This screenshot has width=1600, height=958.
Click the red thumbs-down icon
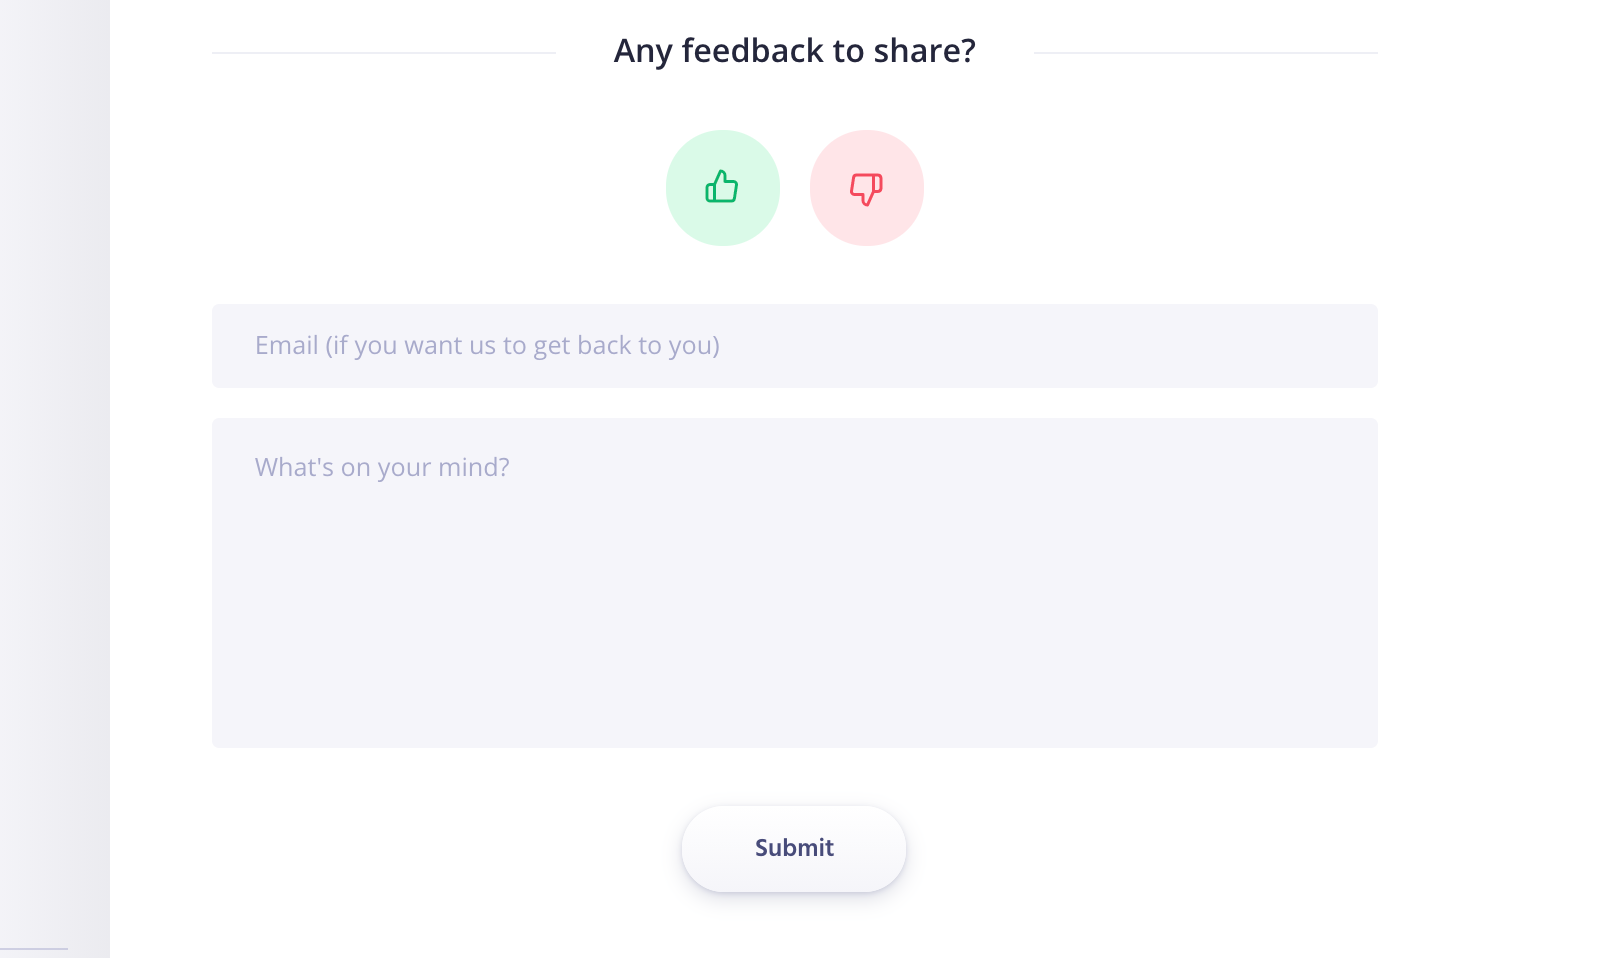[x=866, y=189]
